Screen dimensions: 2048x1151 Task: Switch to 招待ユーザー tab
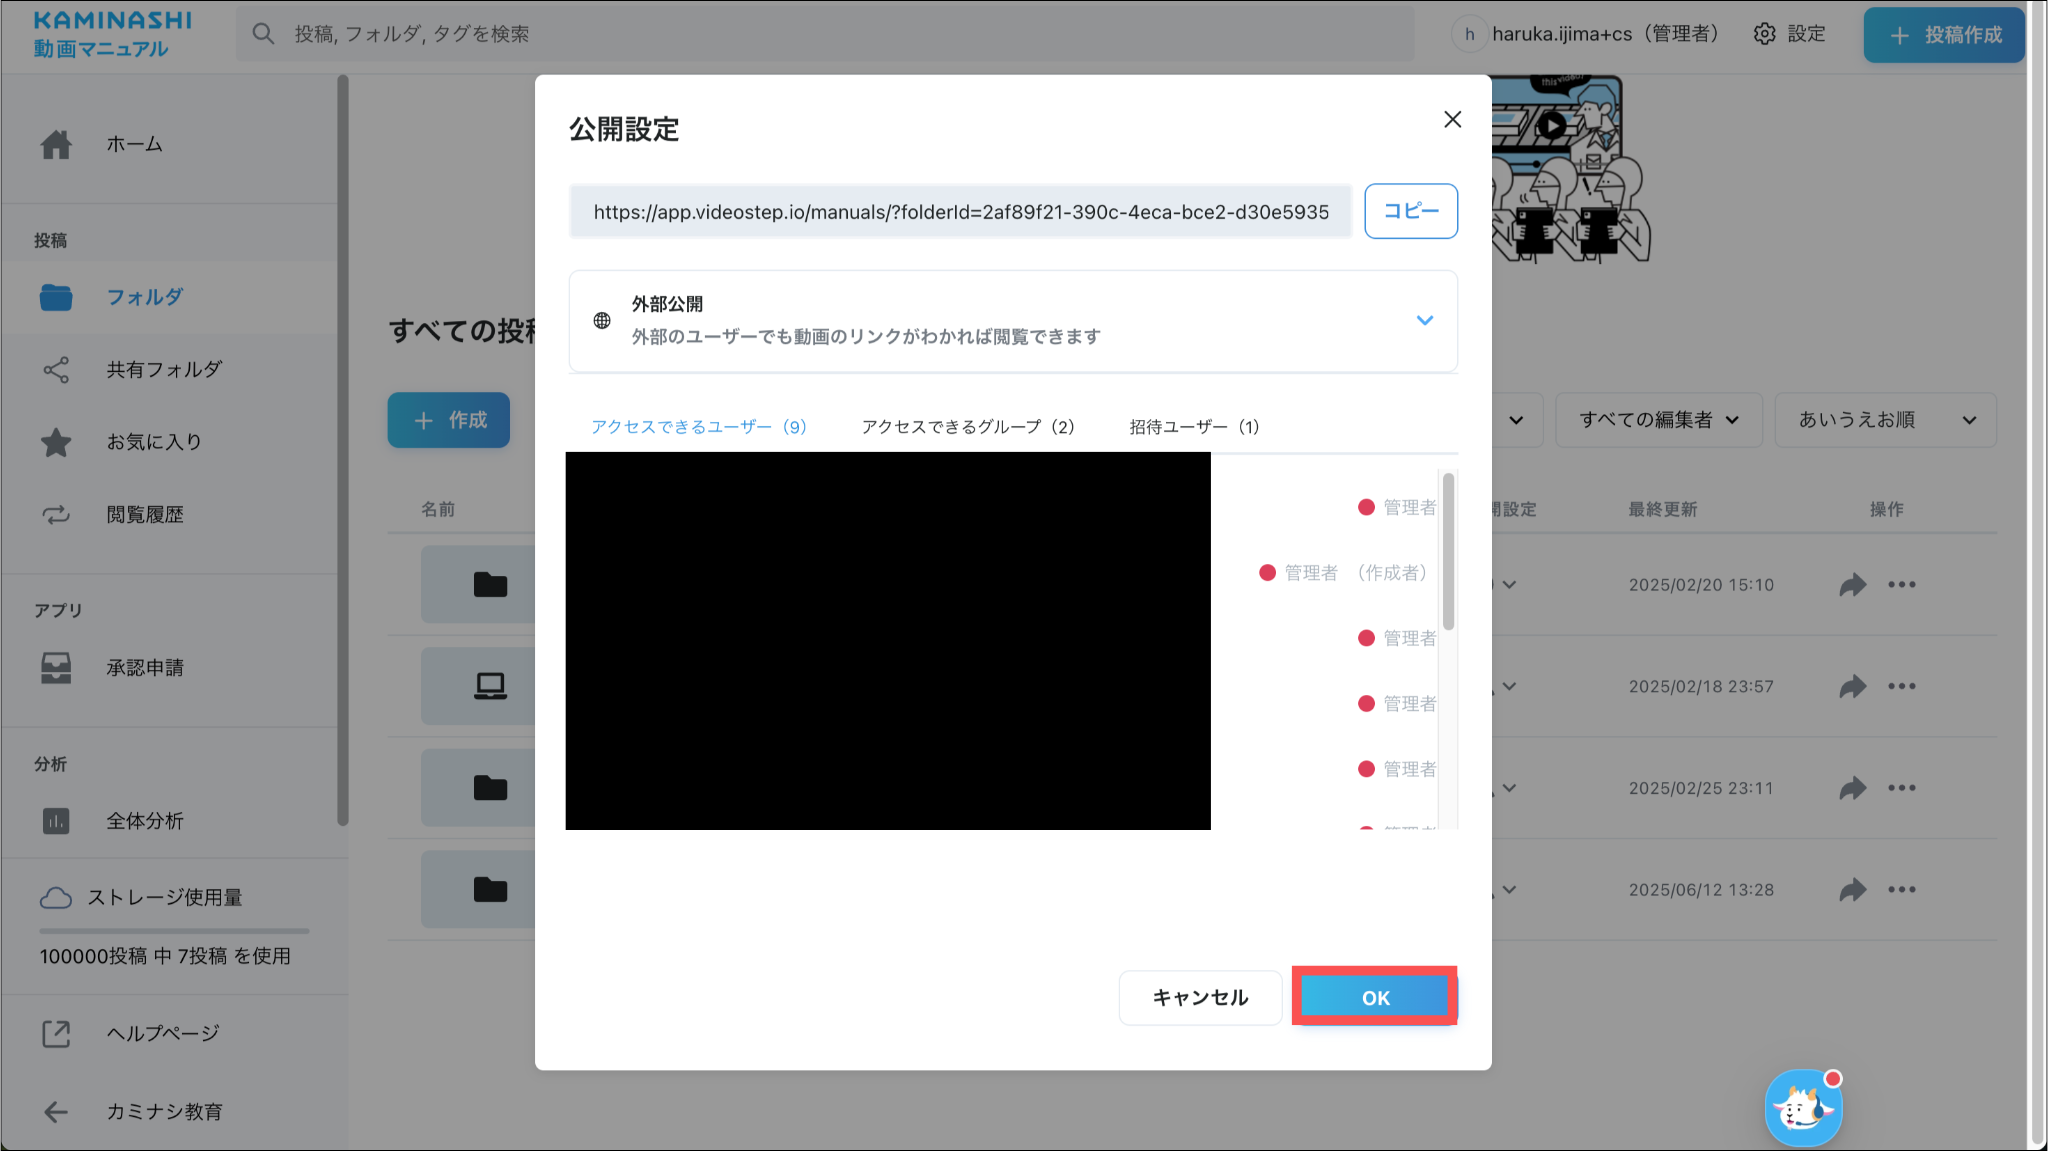(x=1194, y=427)
